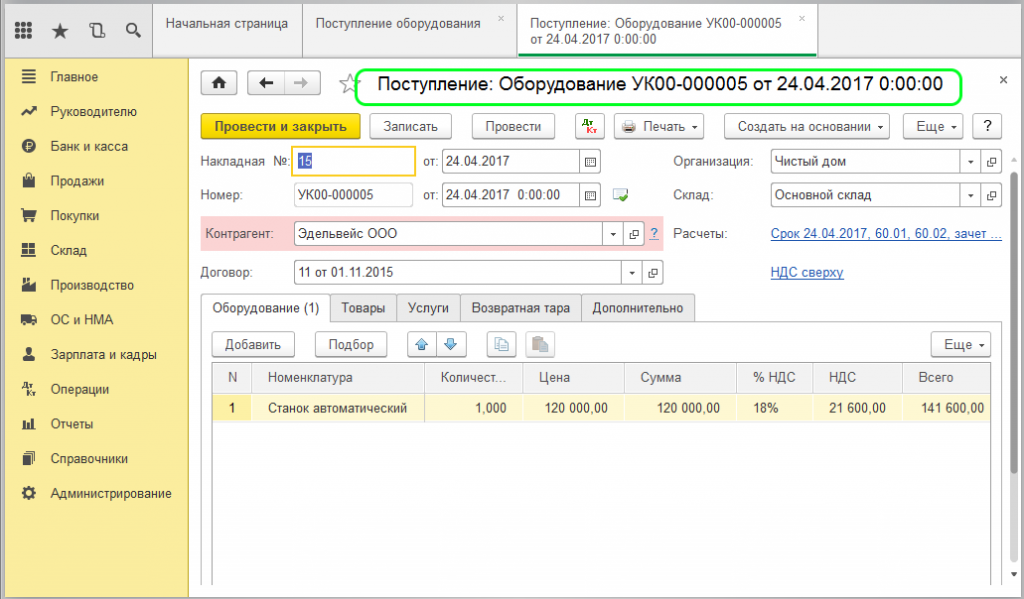Click the printer icon on Печать button
1024x599 pixels.
point(630,126)
